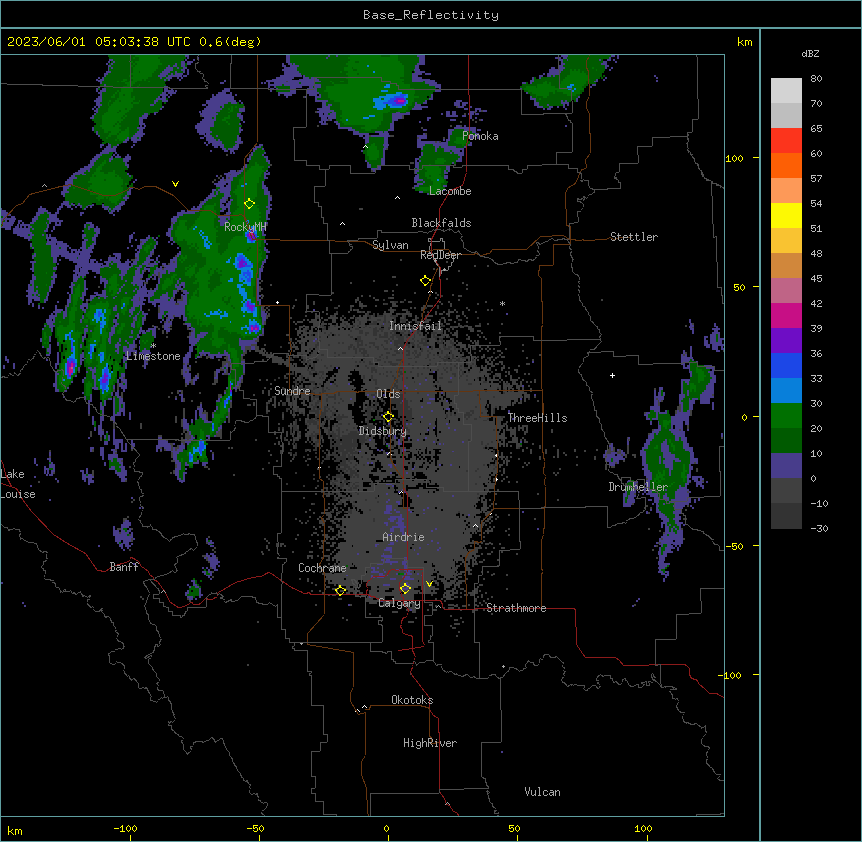862x842 pixels.
Task: Click the Didsbury label
Action: click(x=382, y=431)
